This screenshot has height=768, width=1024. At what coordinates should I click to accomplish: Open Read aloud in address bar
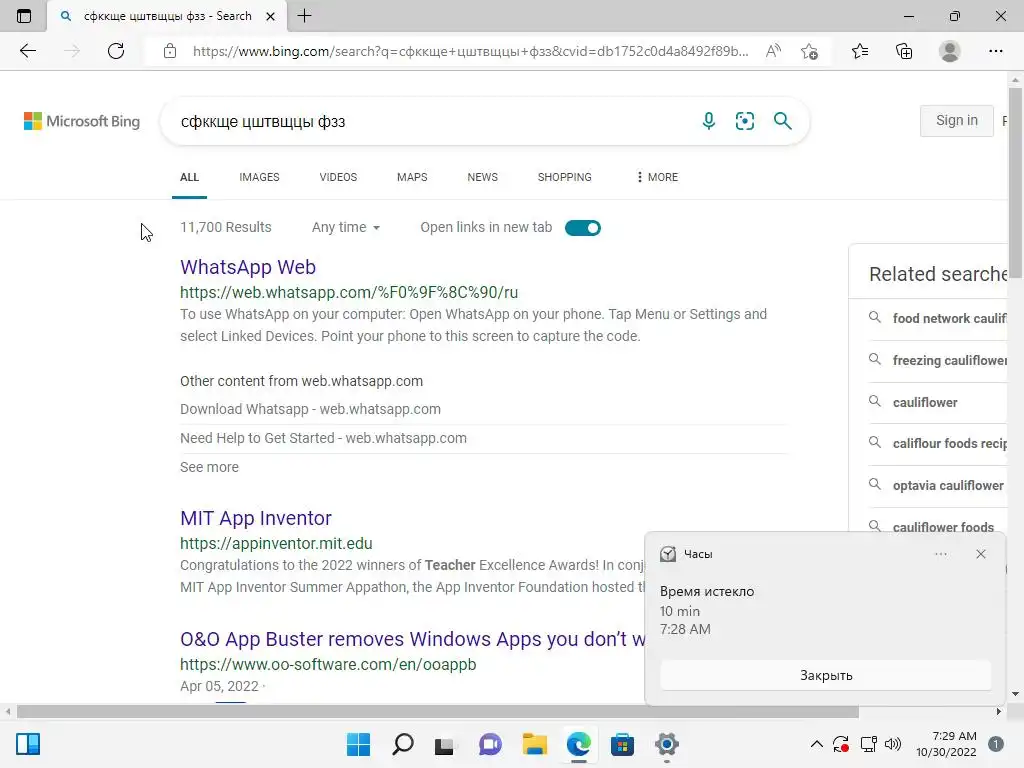pos(773,51)
